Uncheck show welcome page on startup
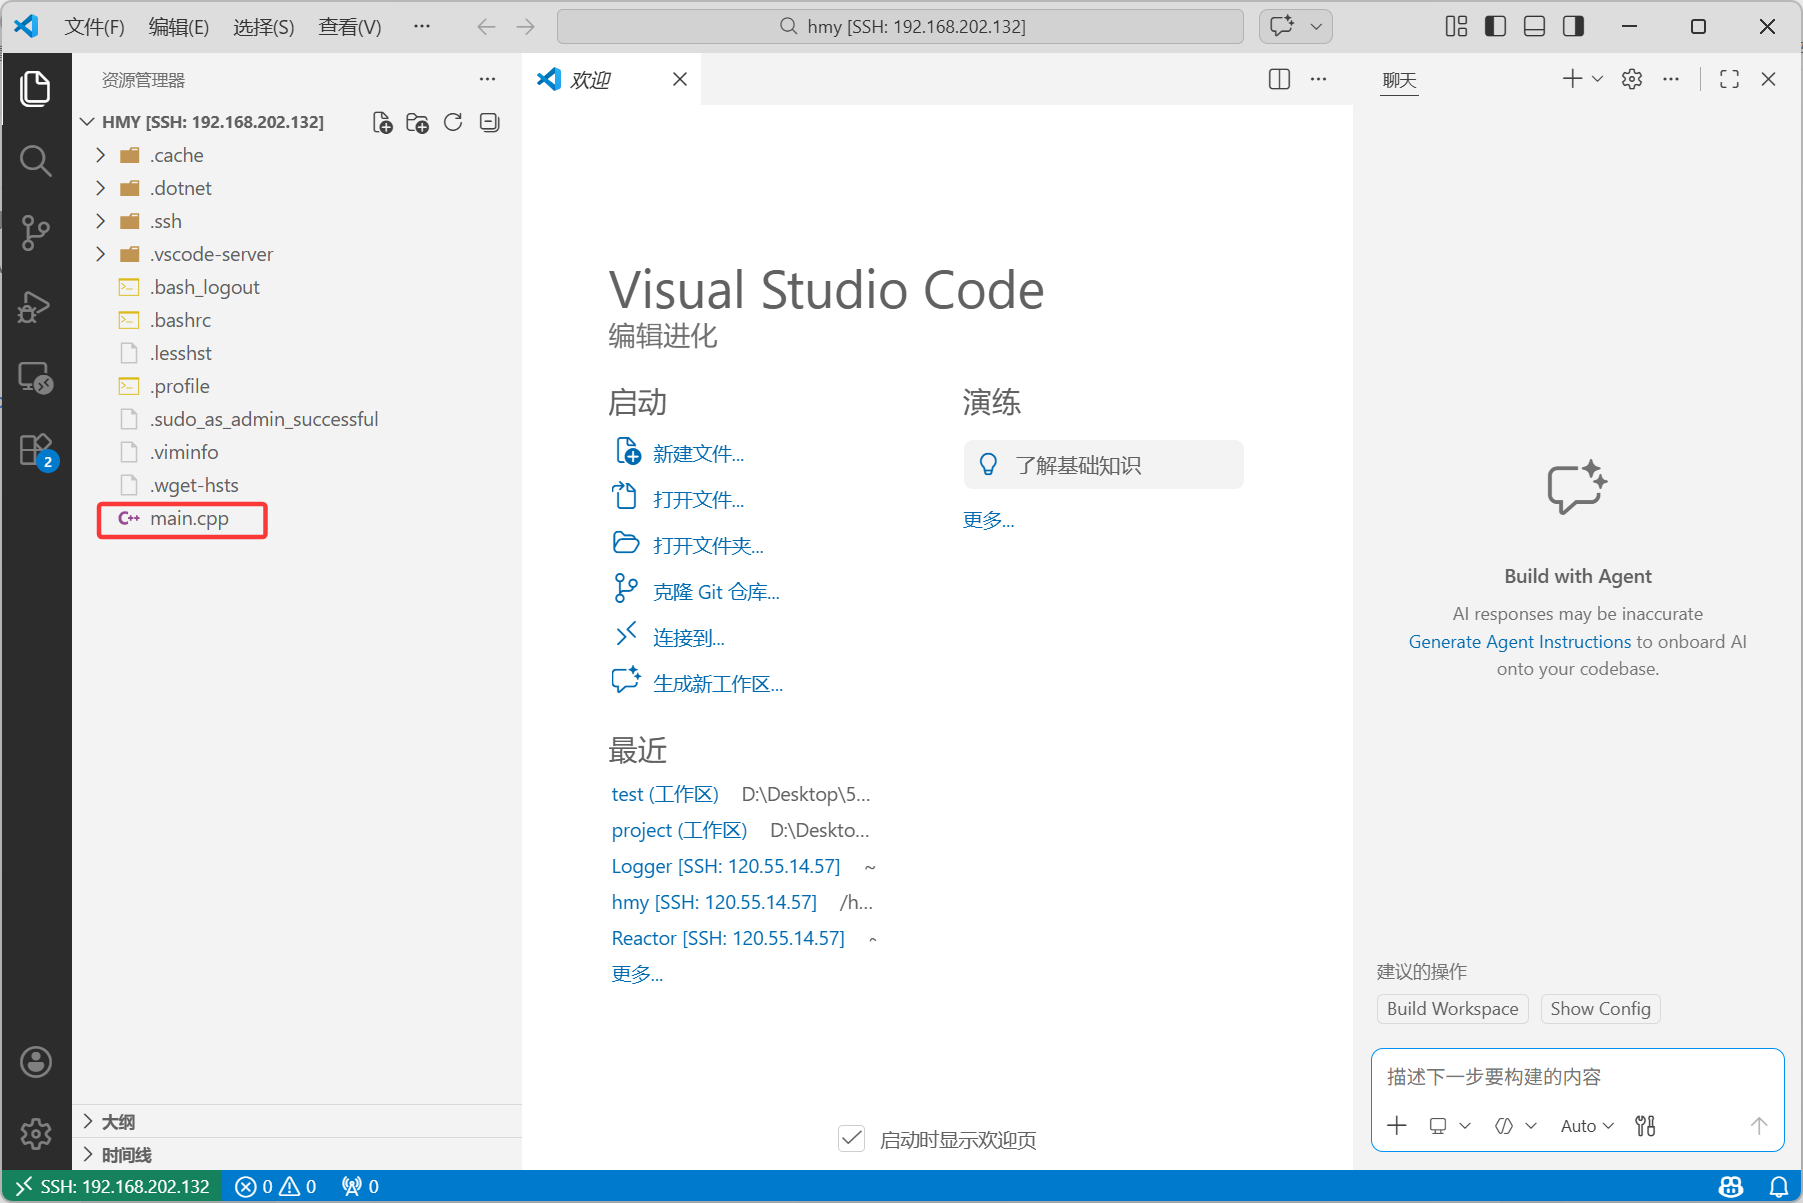The image size is (1803, 1203). click(851, 1138)
